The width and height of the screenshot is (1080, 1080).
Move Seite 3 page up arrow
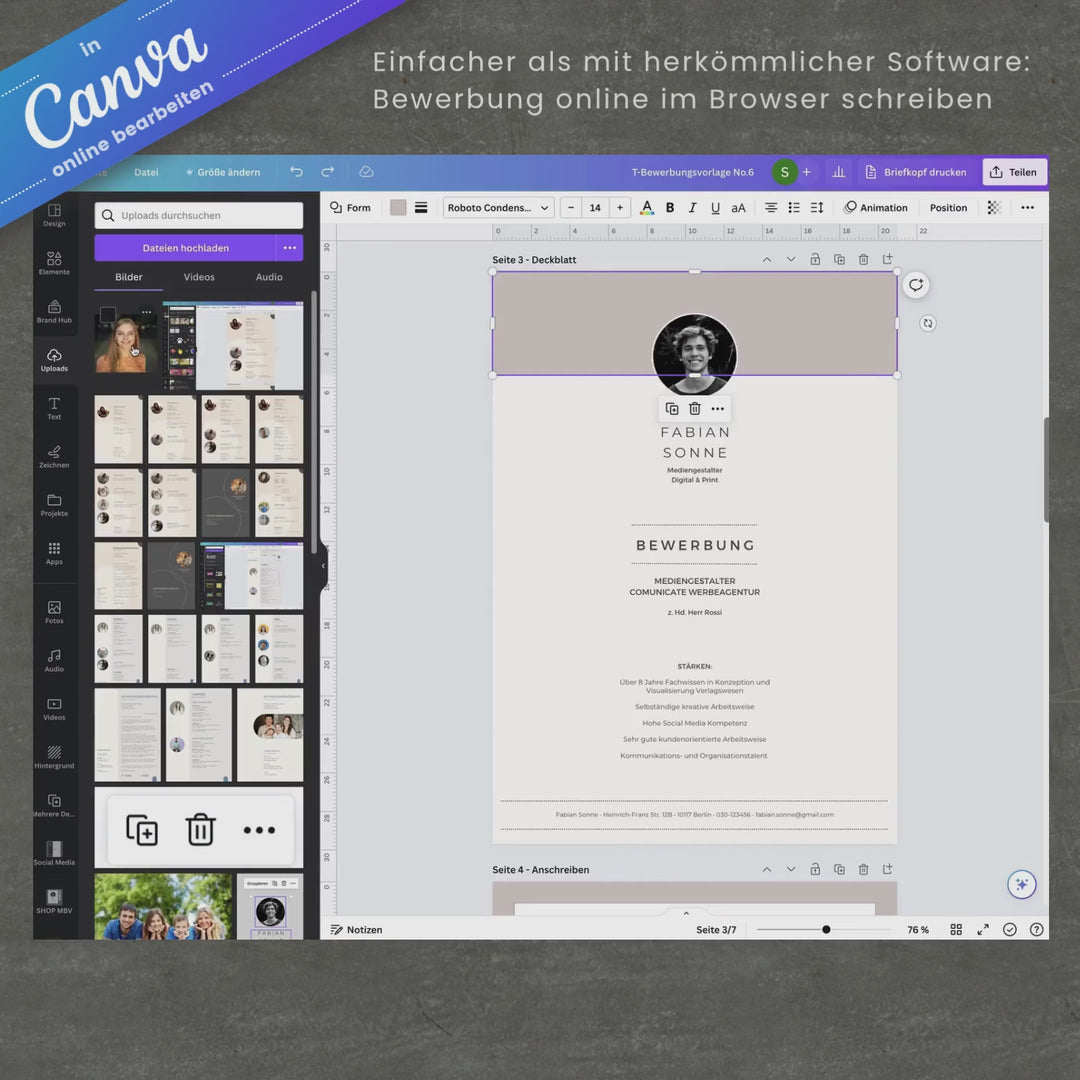pos(767,260)
